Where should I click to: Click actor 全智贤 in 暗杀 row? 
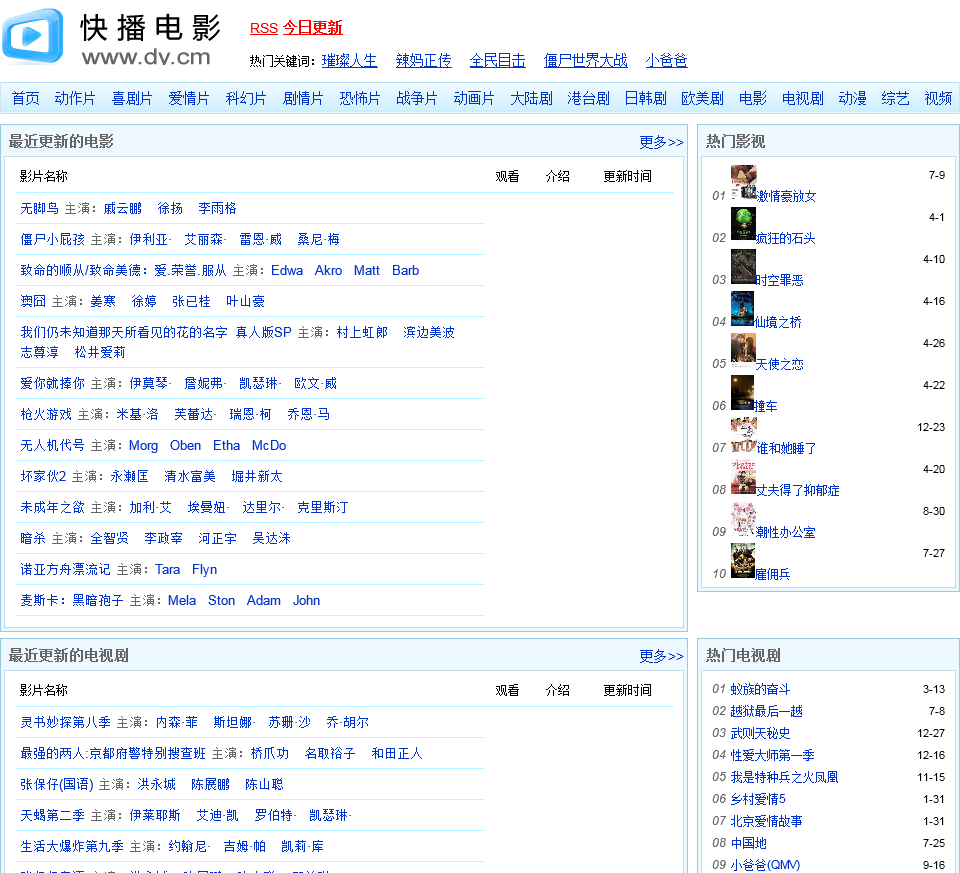(x=110, y=539)
